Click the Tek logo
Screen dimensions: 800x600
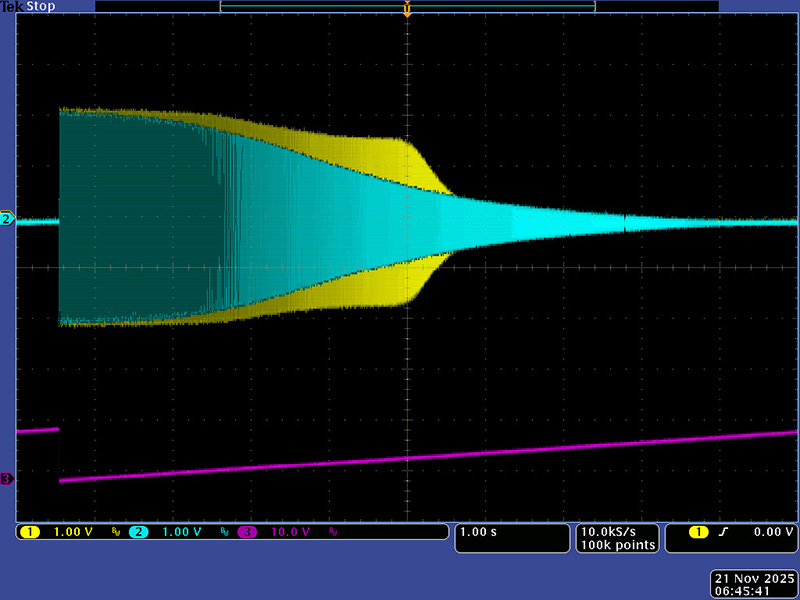click(9, 6)
